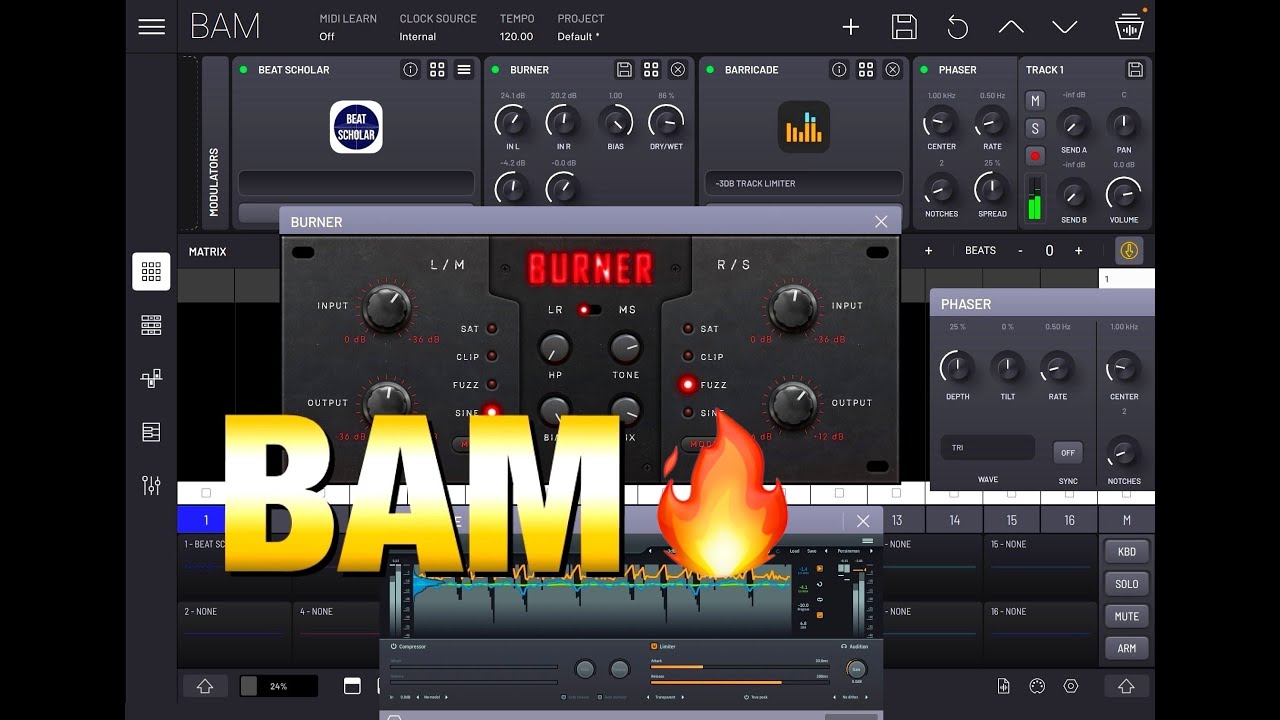Image resolution: width=1280 pixels, height=720 pixels.
Task: Open the Barricade module grid icon
Action: (866, 70)
